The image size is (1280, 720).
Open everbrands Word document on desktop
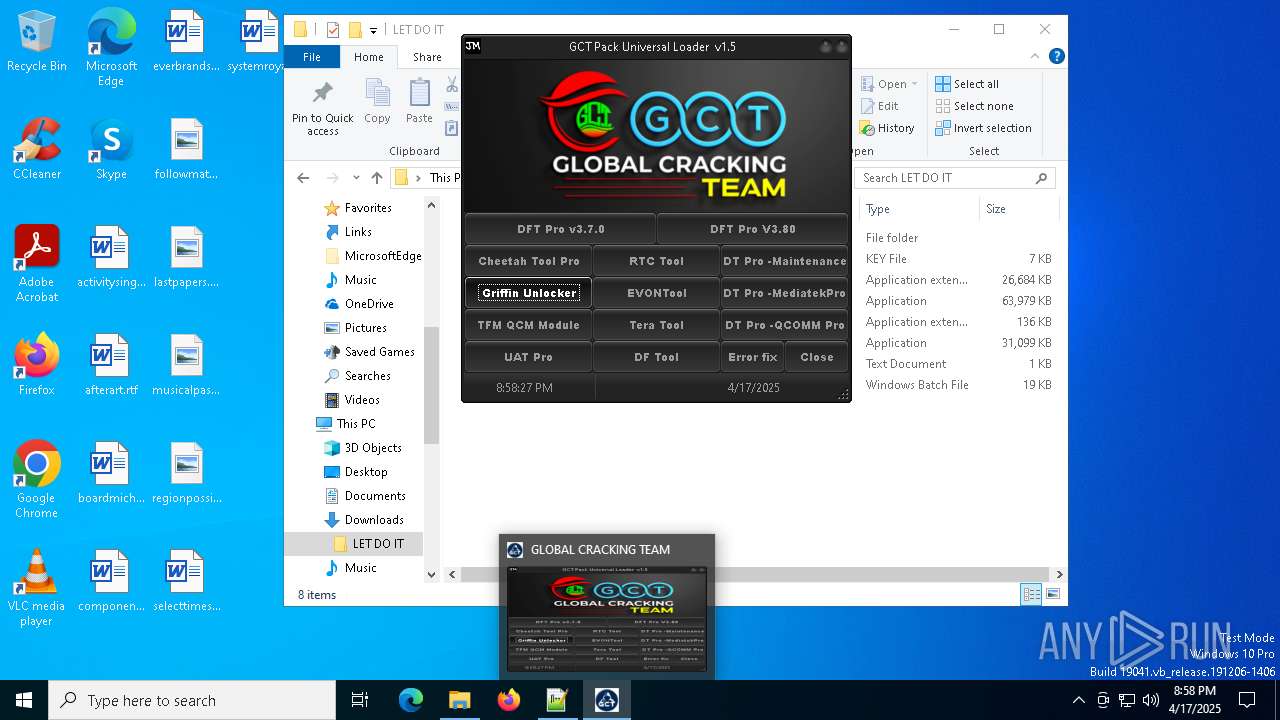(x=186, y=42)
